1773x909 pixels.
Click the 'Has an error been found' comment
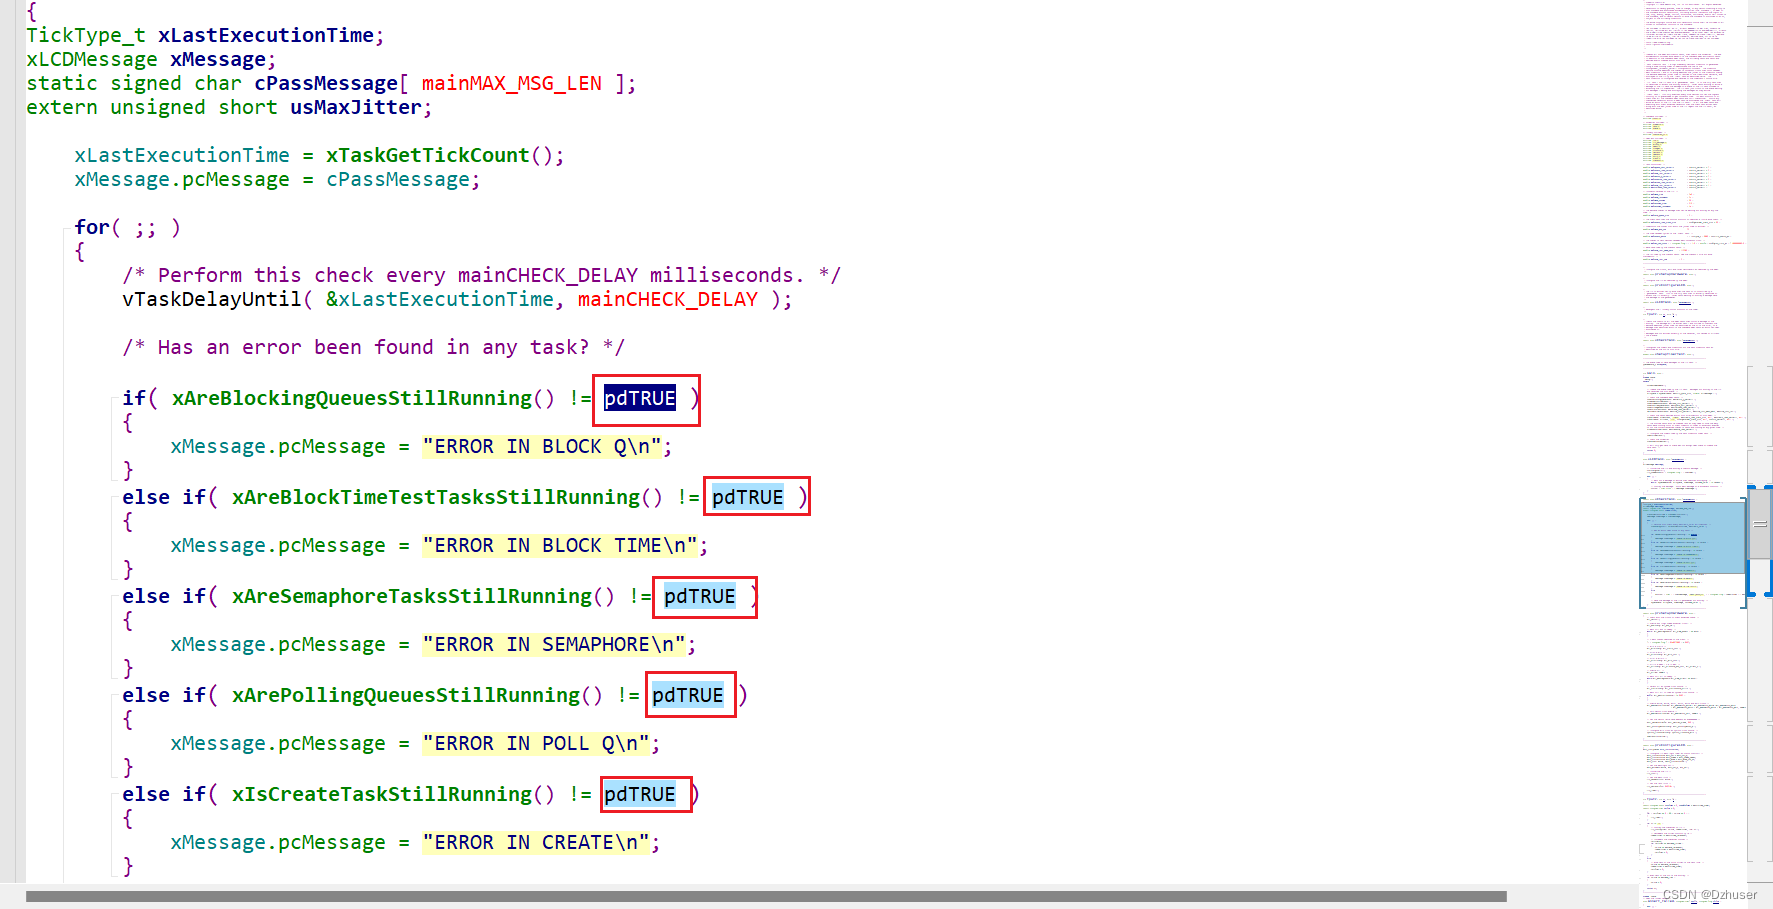(x=374, y=347)
